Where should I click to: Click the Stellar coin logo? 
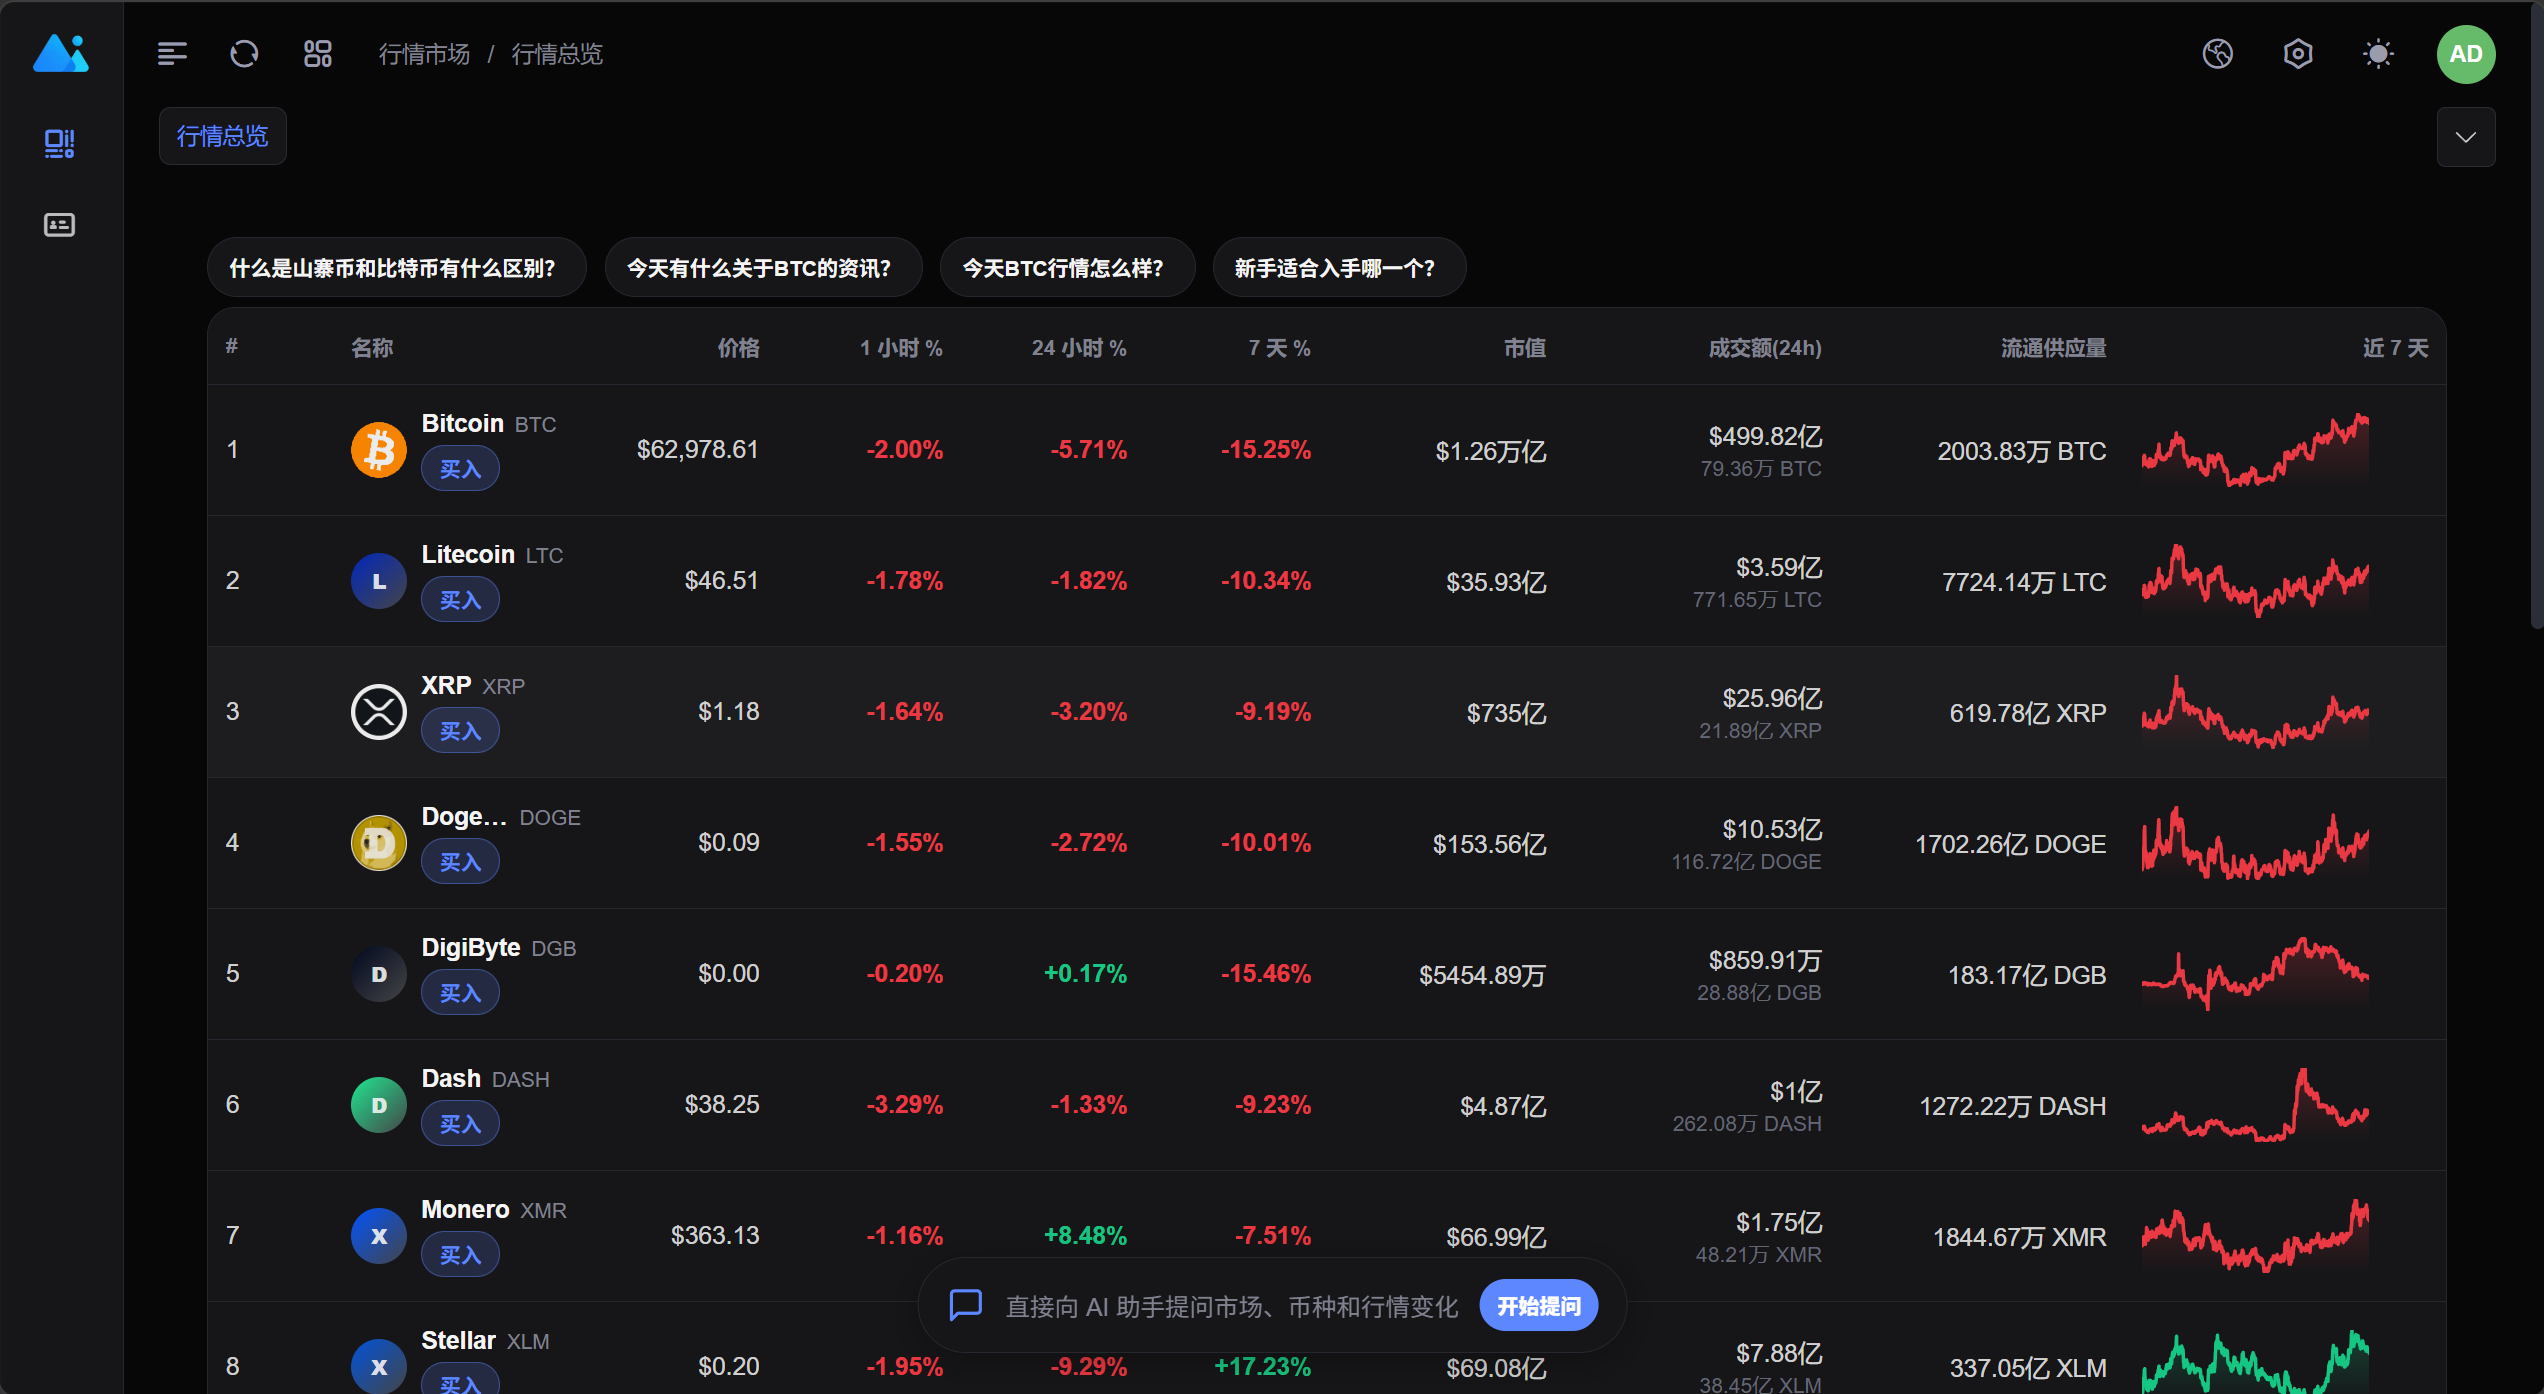coord(379,1367)
